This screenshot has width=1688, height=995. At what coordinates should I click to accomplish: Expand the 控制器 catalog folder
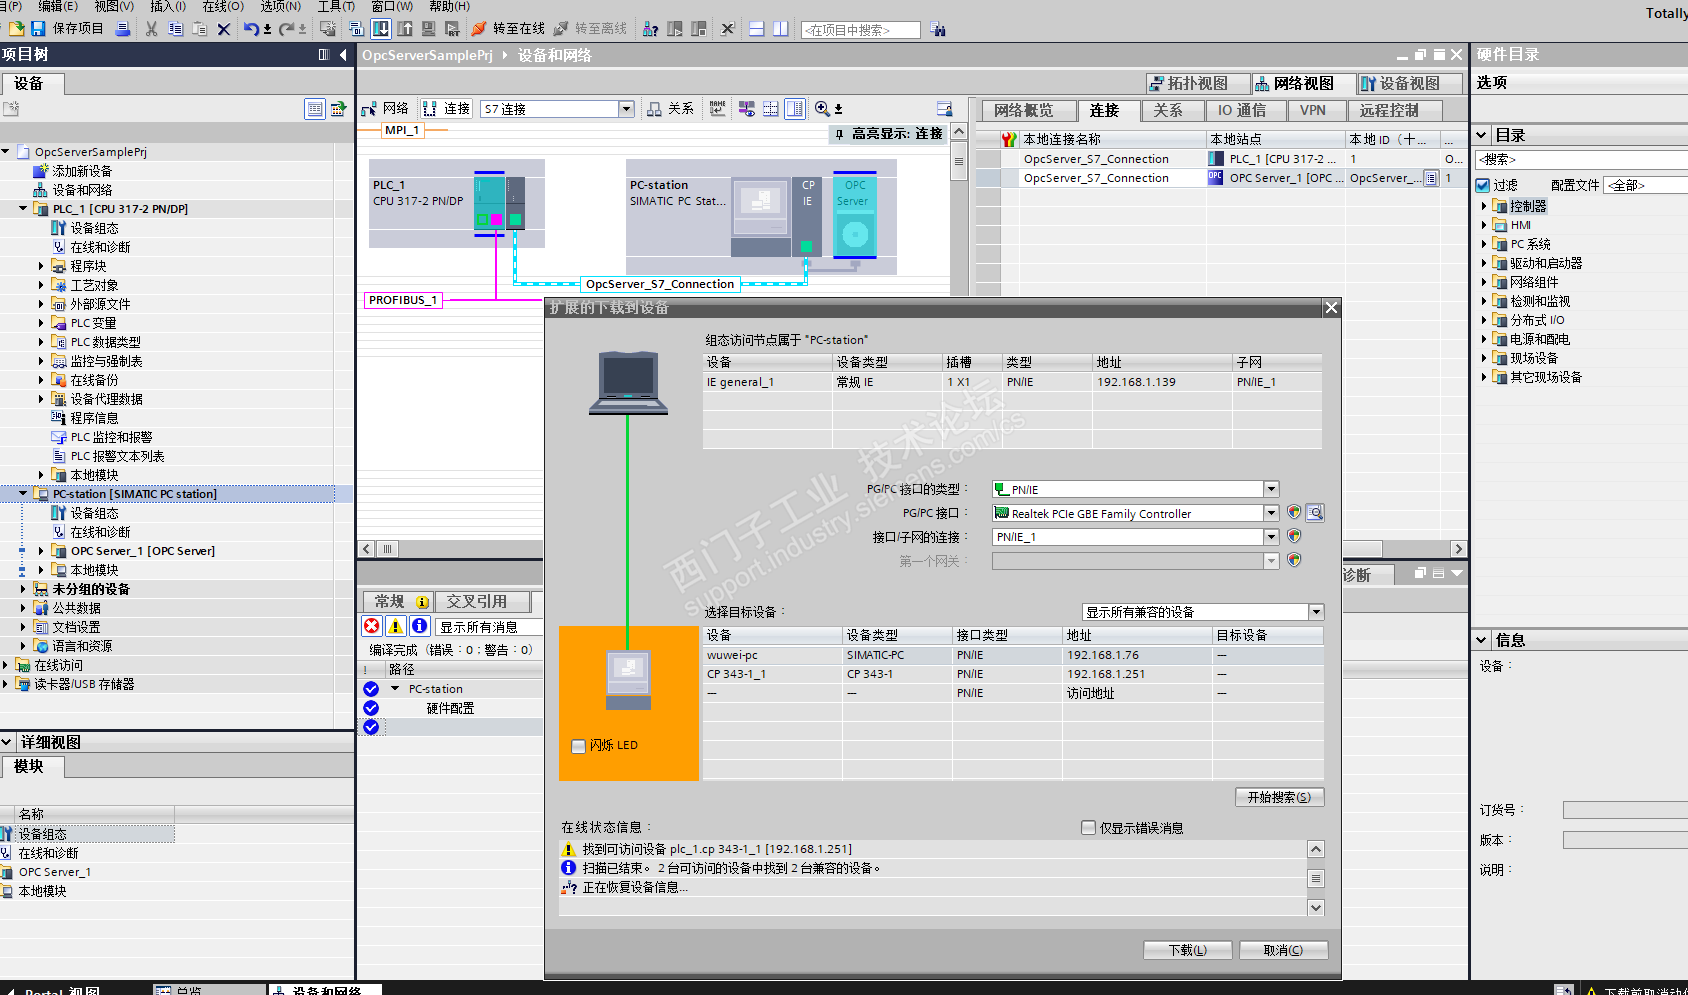1484,206
